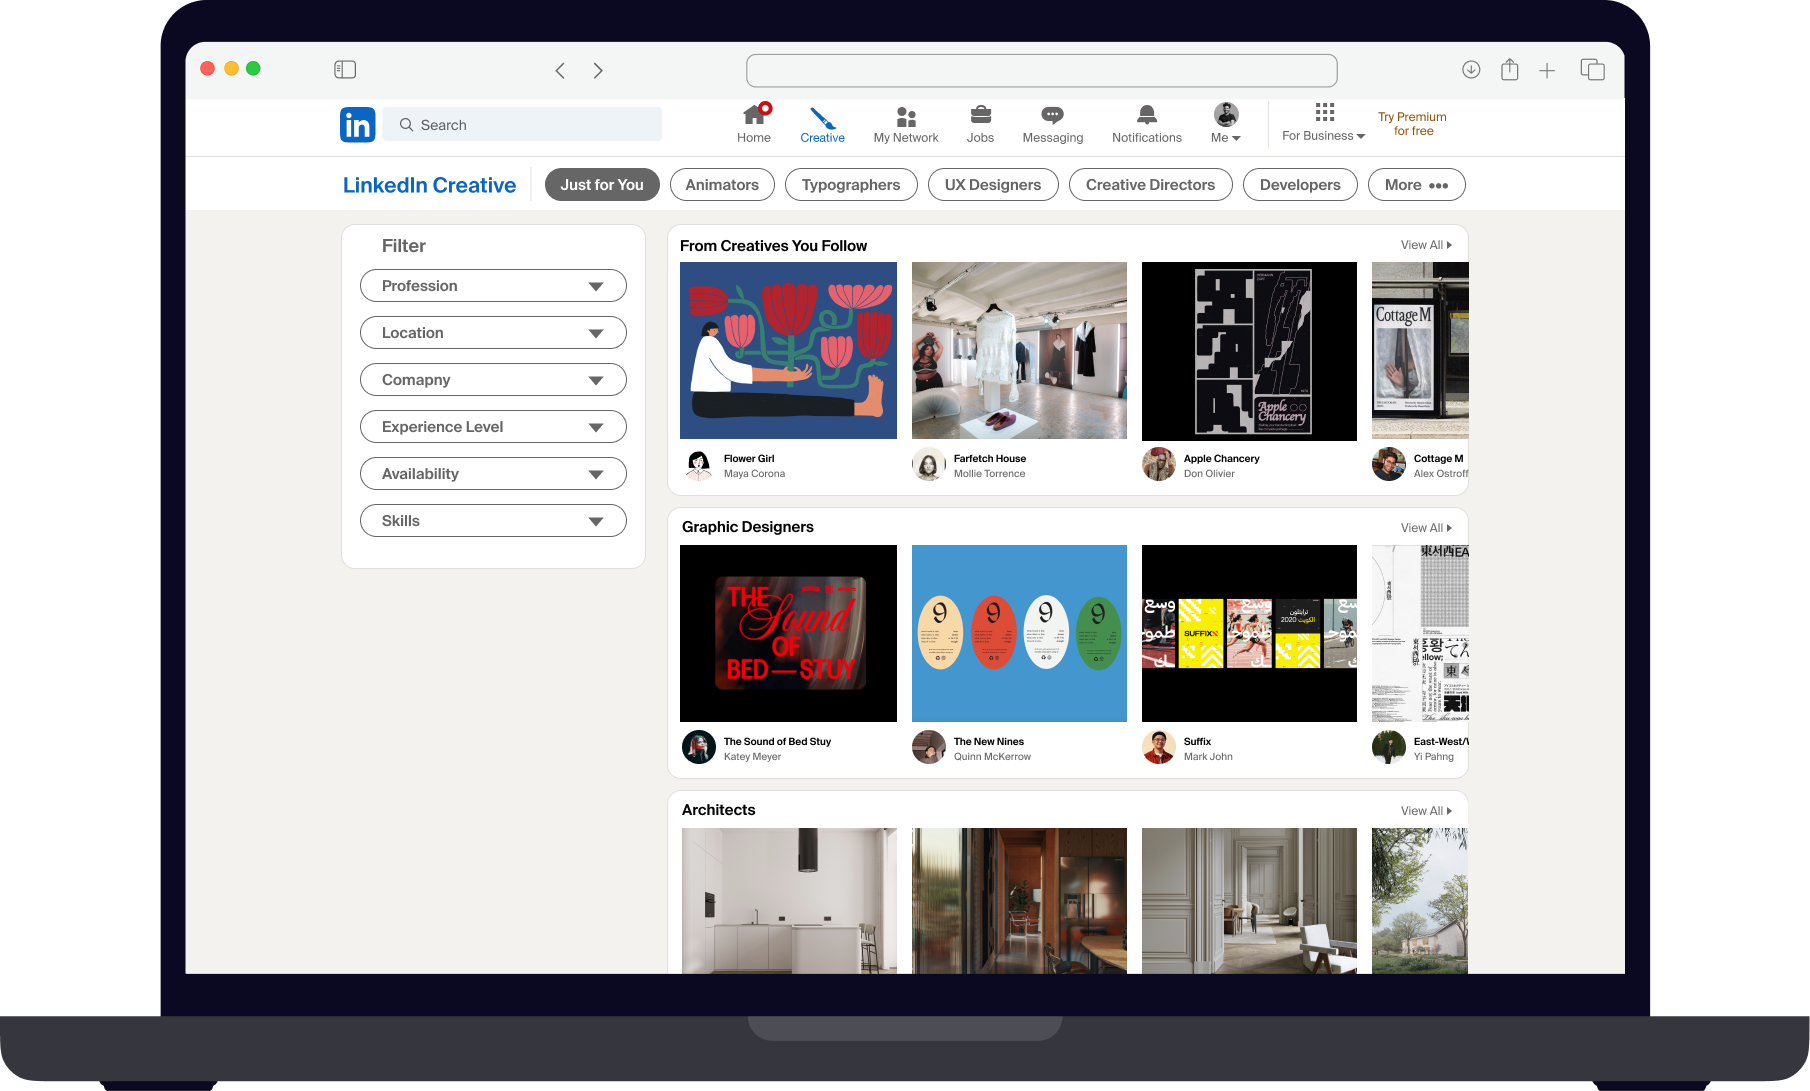The width and height of the screenshot is (1810, 1091).
Task: Select the Just for You tab
Action: [602, 185]
